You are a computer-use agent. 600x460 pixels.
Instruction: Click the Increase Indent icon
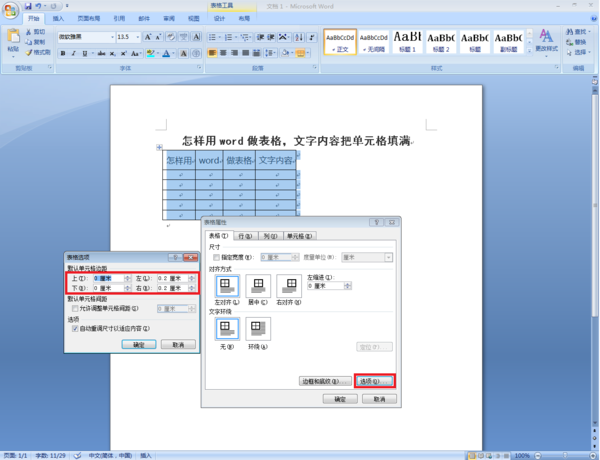tap(271, 37)
